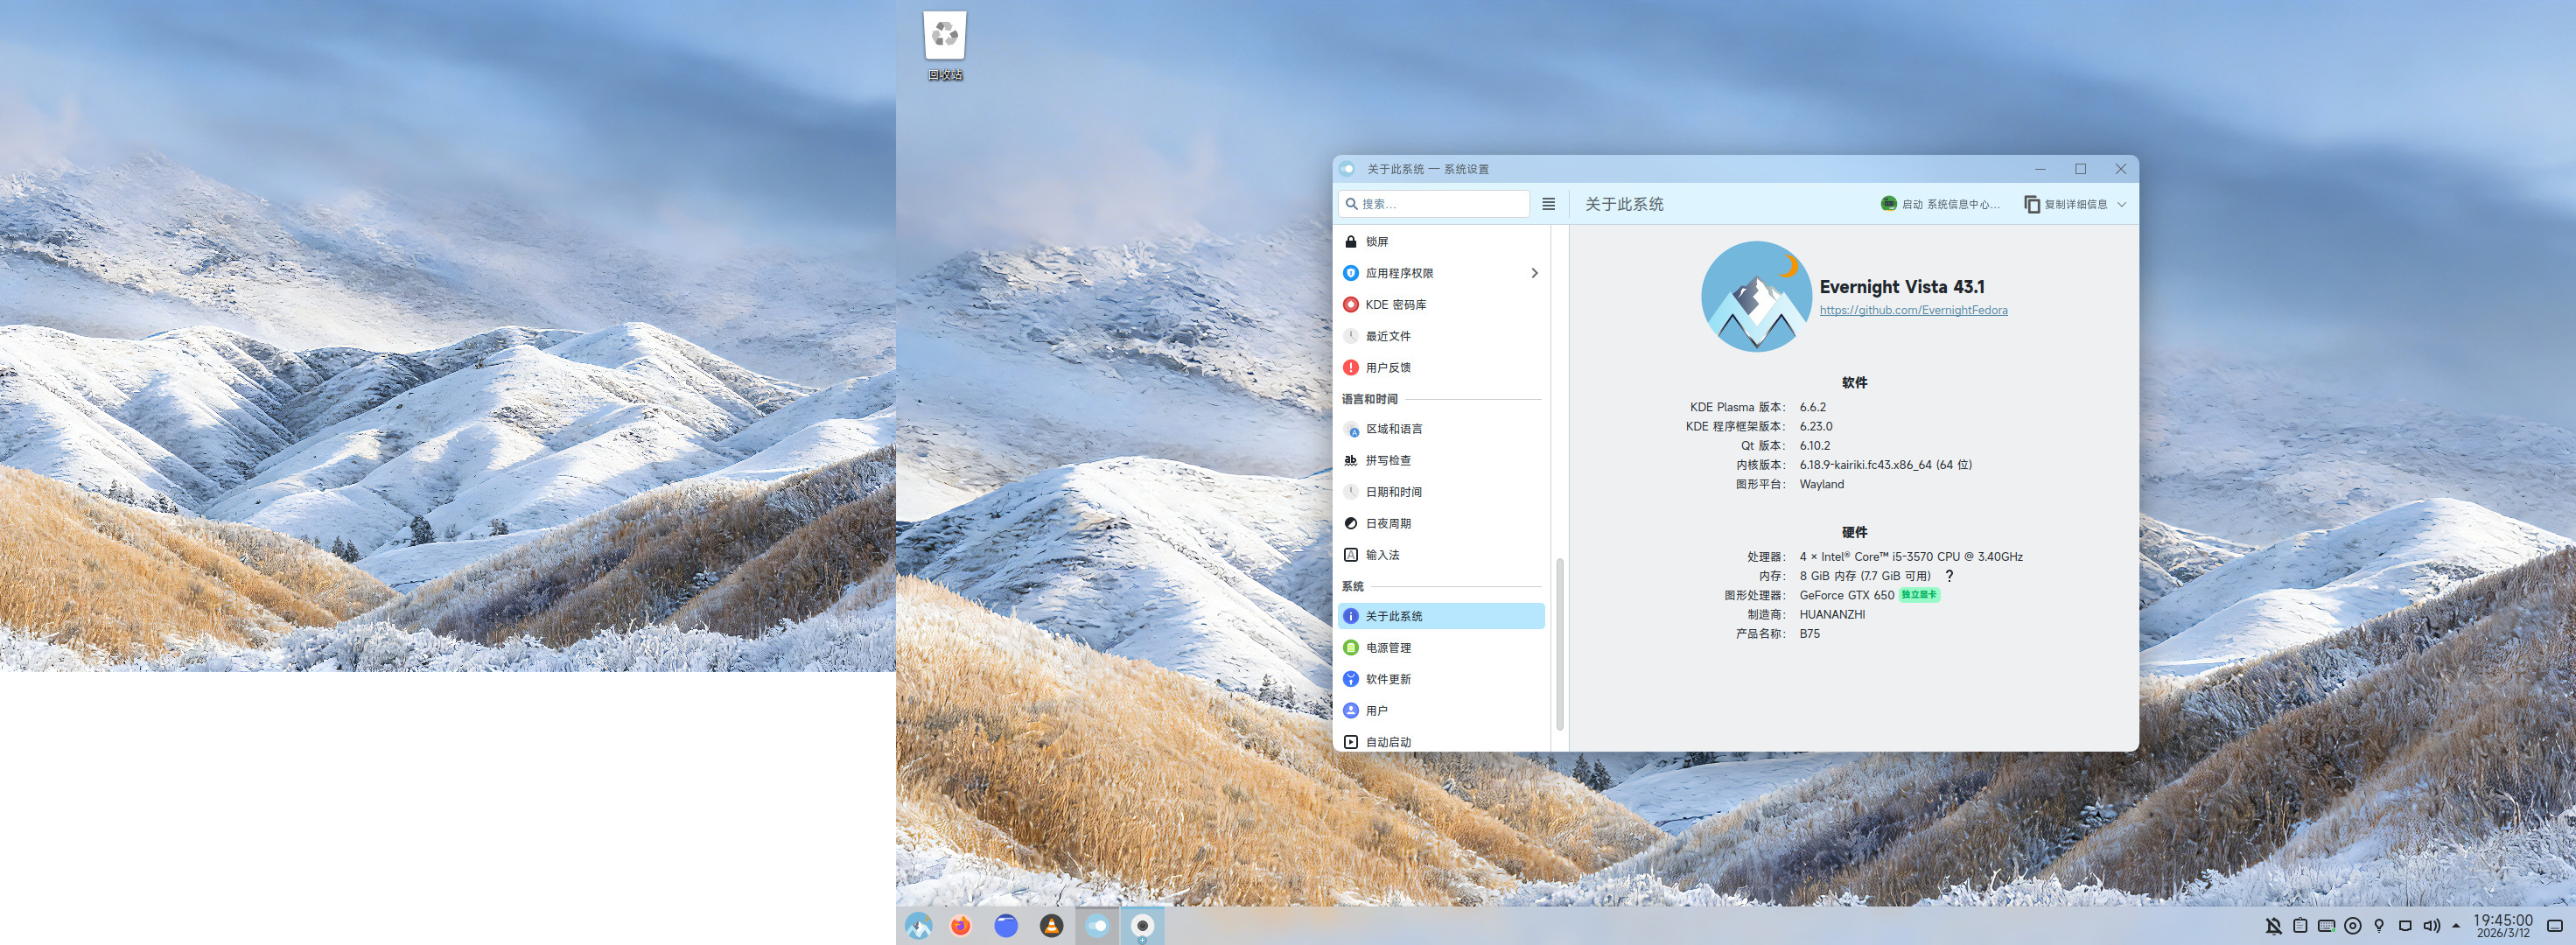
Task: Click the clipboard tray icon
Action: click(x=2300, y=926)
